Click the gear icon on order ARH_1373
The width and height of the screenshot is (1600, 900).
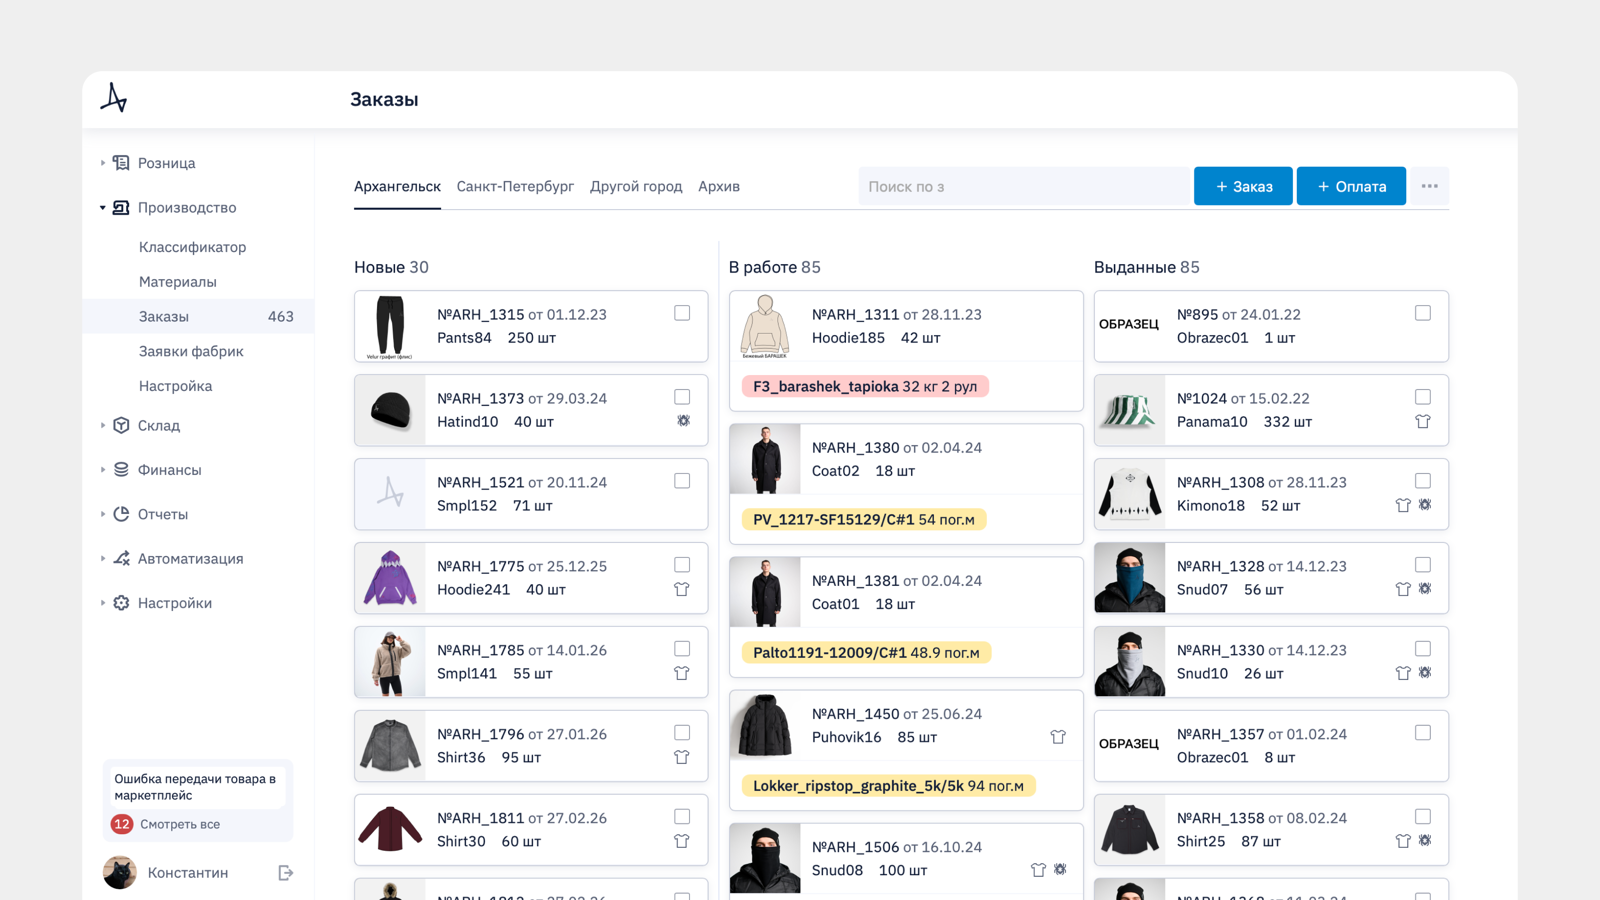[x=683, y=421]
